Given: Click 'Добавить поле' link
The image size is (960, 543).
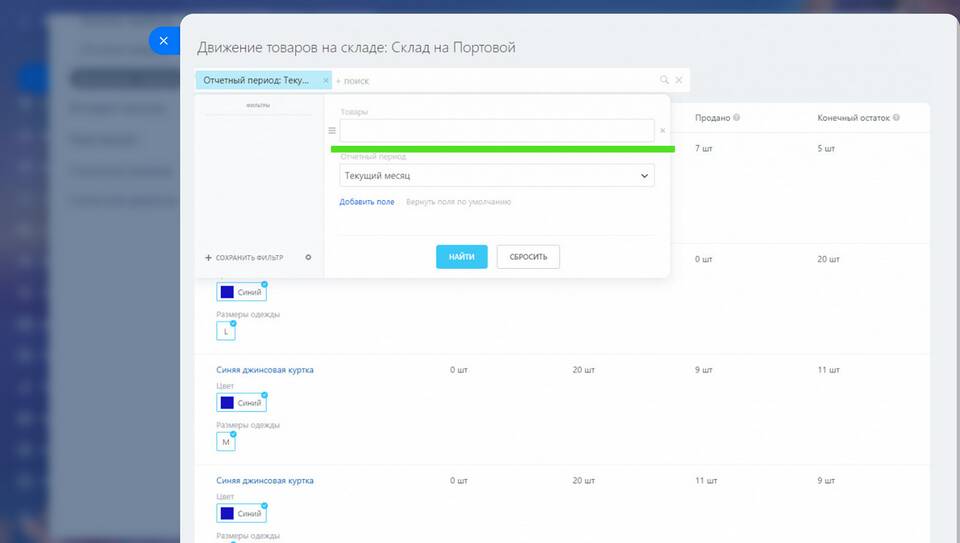Looking at the screenshot, I should click(x=367, y=202).
